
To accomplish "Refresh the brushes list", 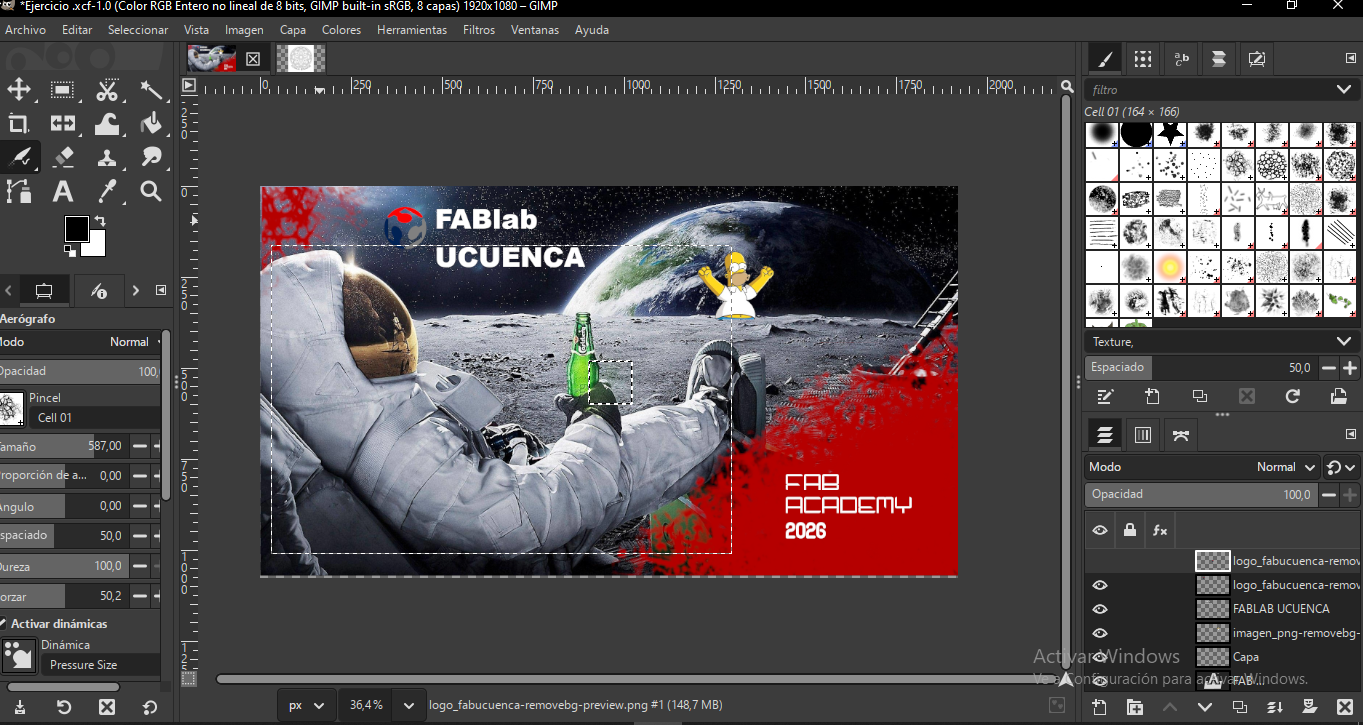I will pyautogui.click(x=1293, y=397).
